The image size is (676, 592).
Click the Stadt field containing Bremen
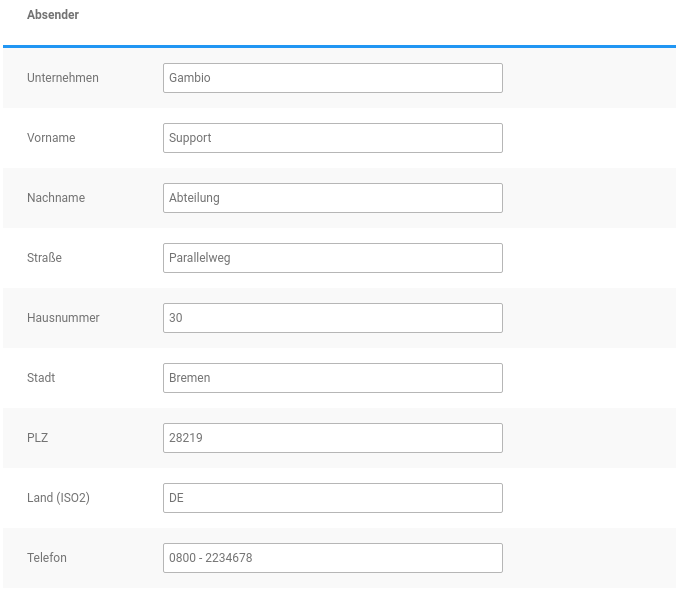tap(332, 378)
